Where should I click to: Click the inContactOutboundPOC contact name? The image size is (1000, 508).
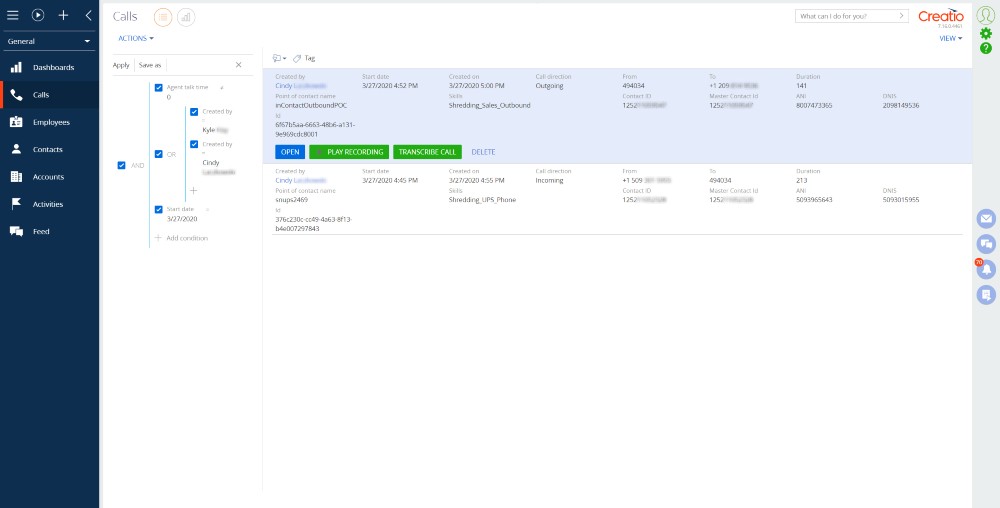coord(311,105)
